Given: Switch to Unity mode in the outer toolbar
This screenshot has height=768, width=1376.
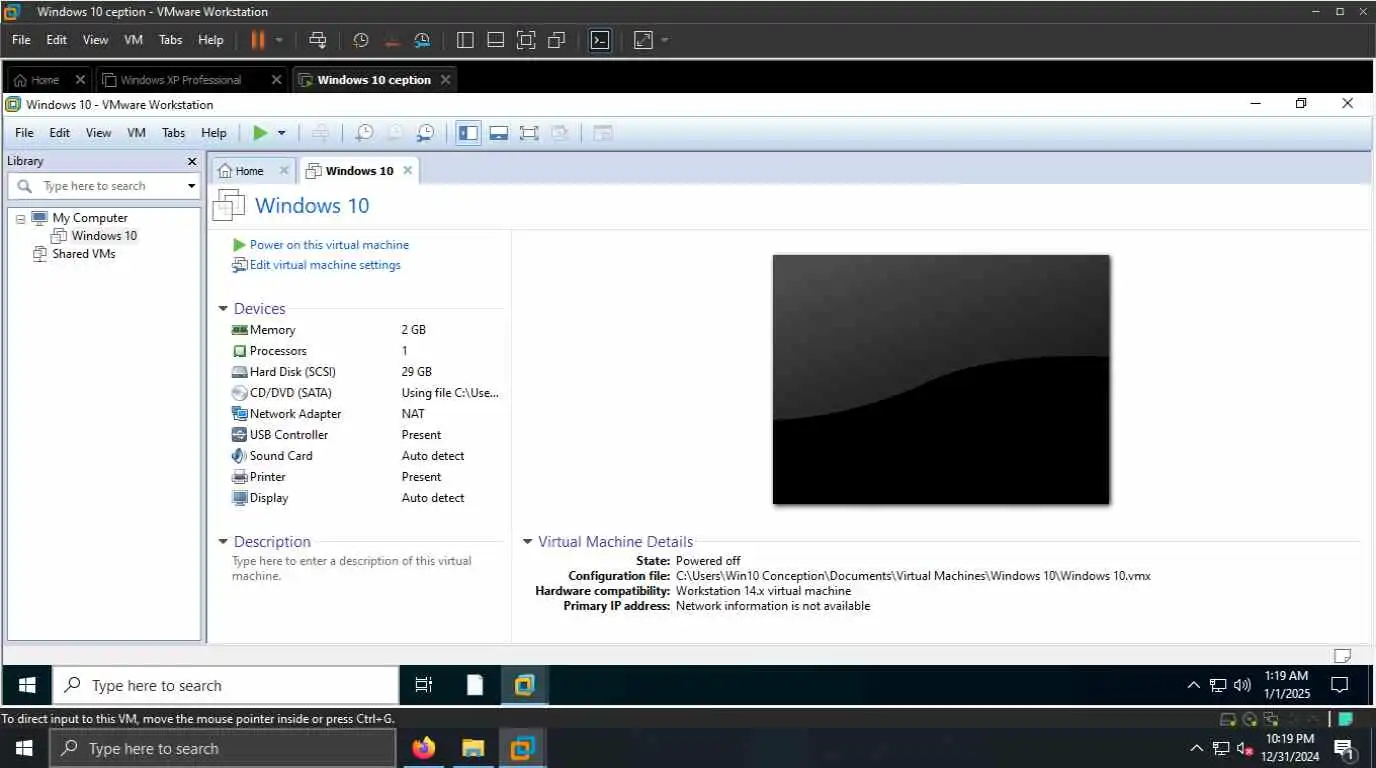Looking at the screenshot, I should (557, 40).
